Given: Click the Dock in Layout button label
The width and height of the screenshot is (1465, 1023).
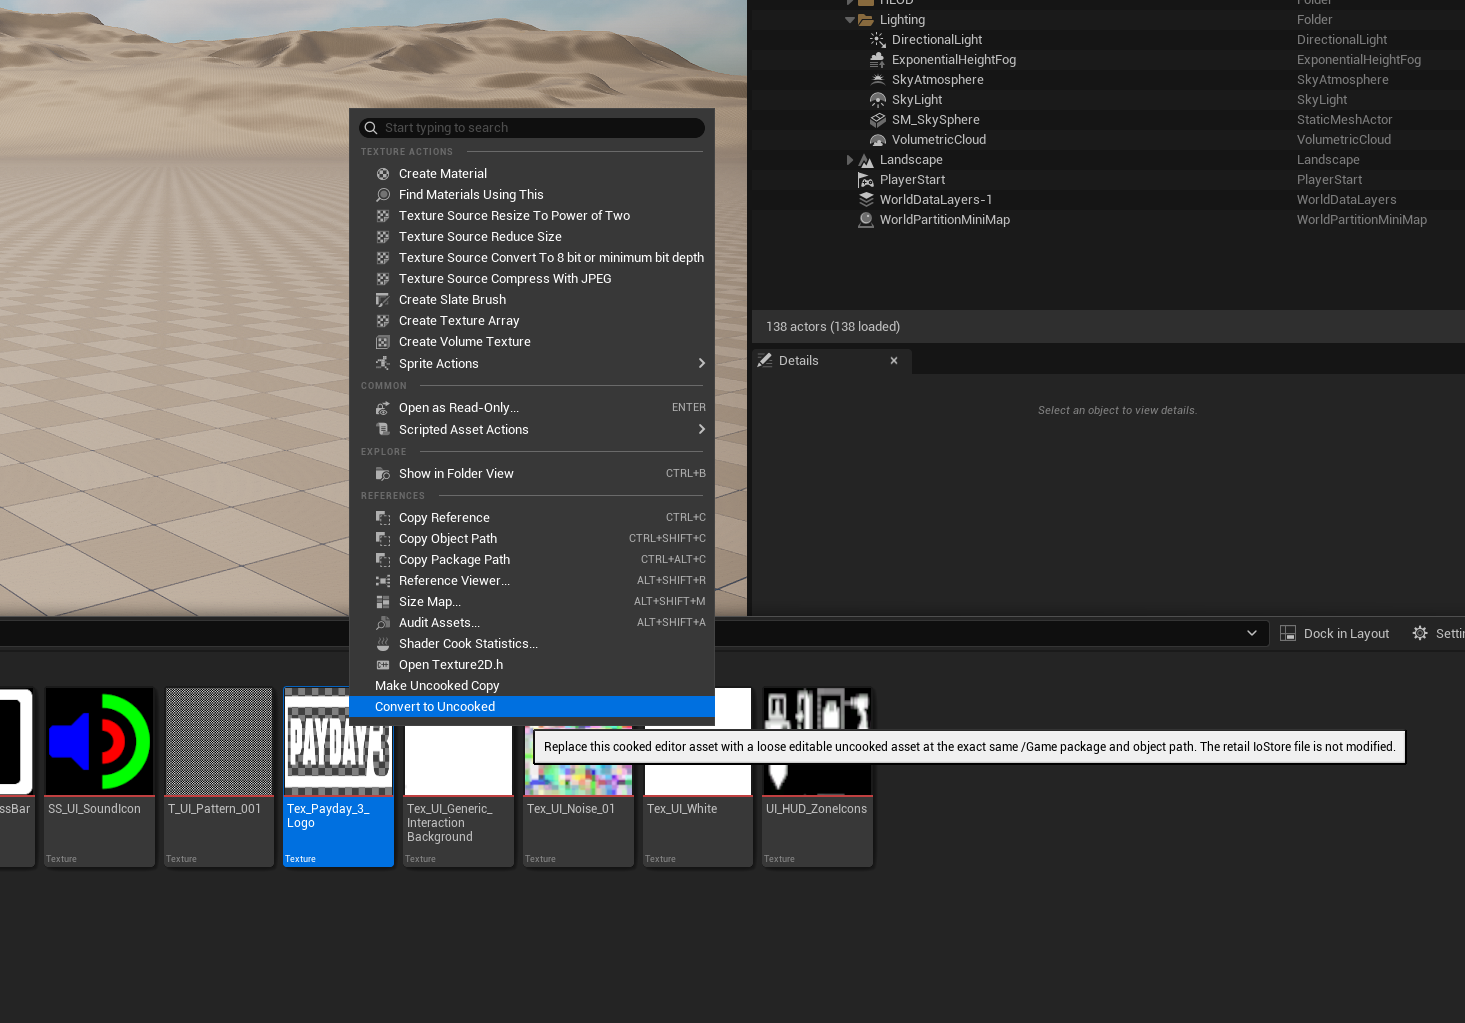Looking at the screenshot, I should coord(1346,634).
